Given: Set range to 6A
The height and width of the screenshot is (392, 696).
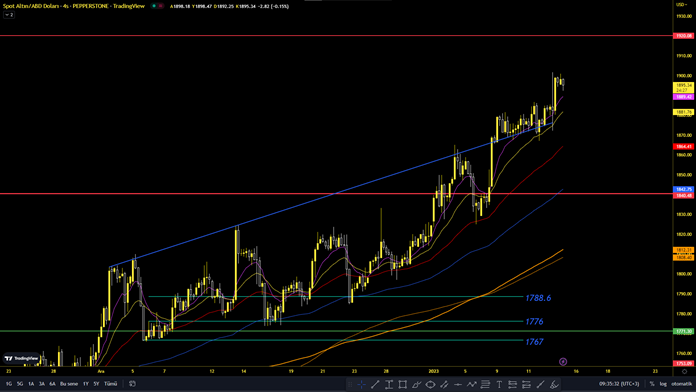Looking at the screenshot, I should click(52, 384).
